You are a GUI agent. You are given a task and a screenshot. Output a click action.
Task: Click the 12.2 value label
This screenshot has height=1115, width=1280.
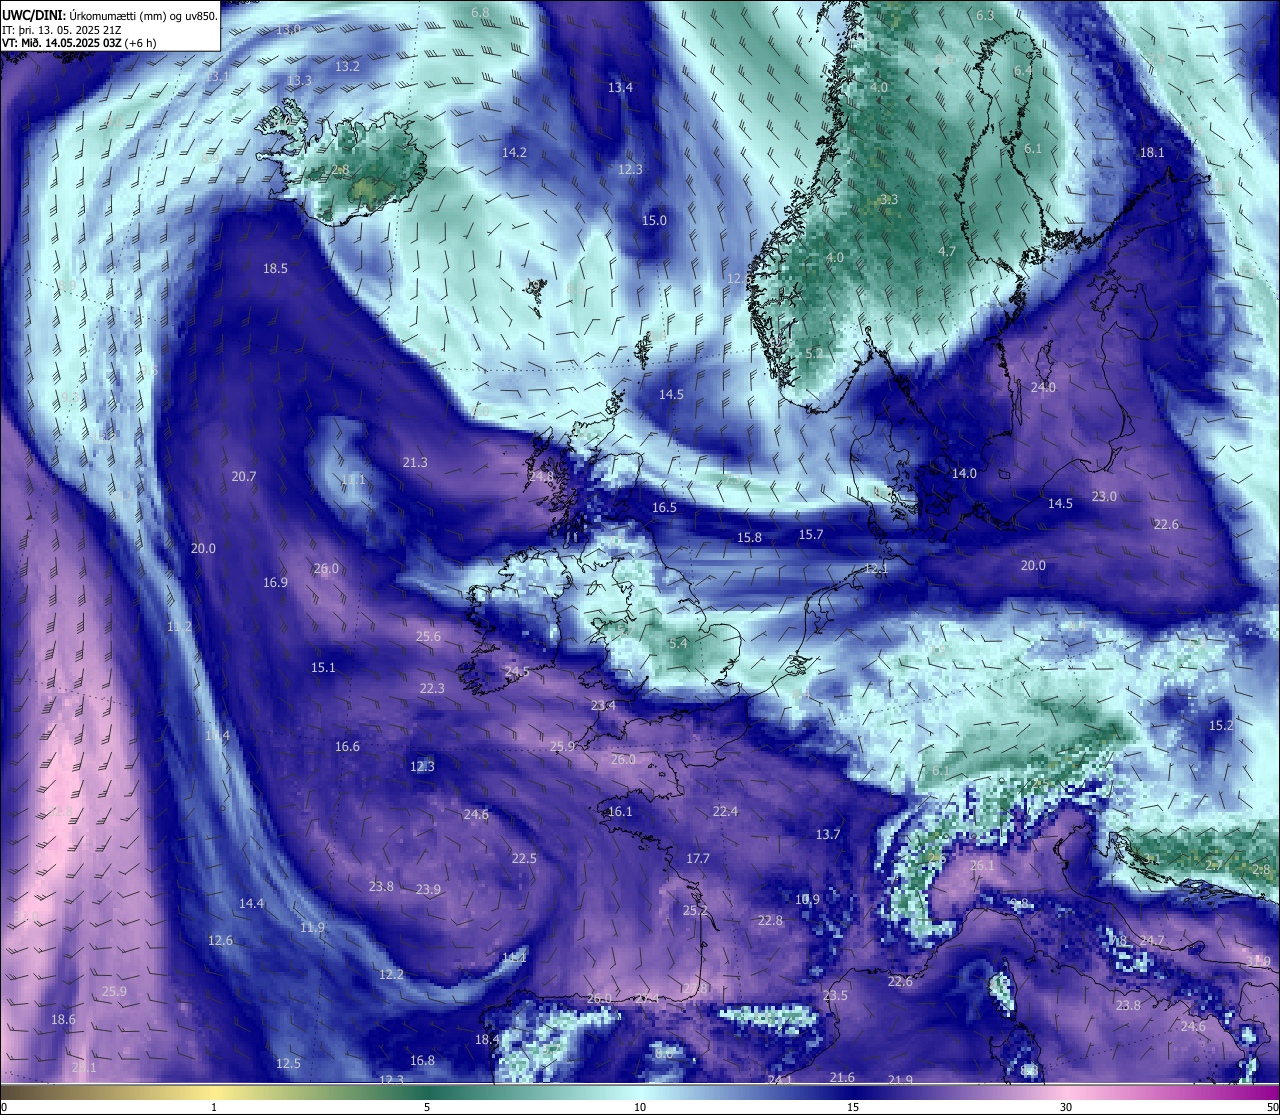click(x=391, y=975)
